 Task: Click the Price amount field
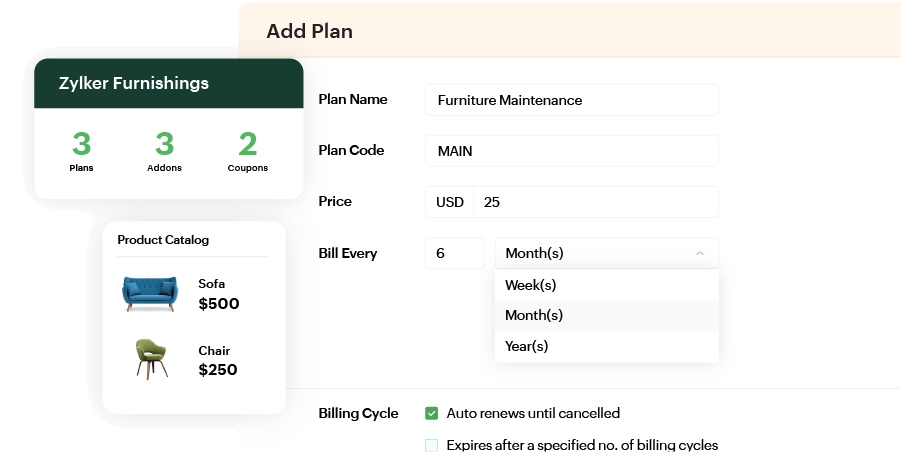pyautogui.click(x=595, y=202)
